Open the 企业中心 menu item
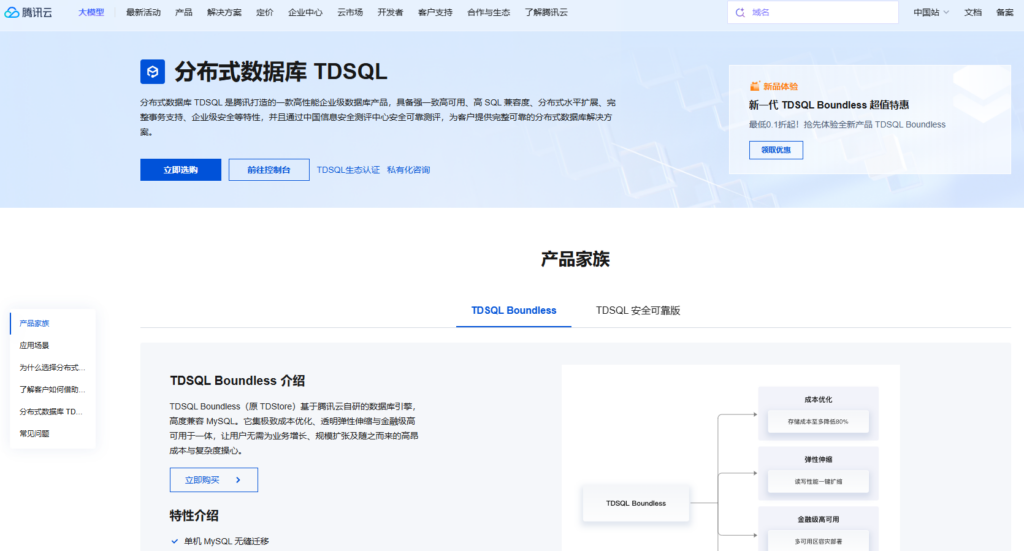The height and width of the screenshot is (551, 1024). point(305,12)
